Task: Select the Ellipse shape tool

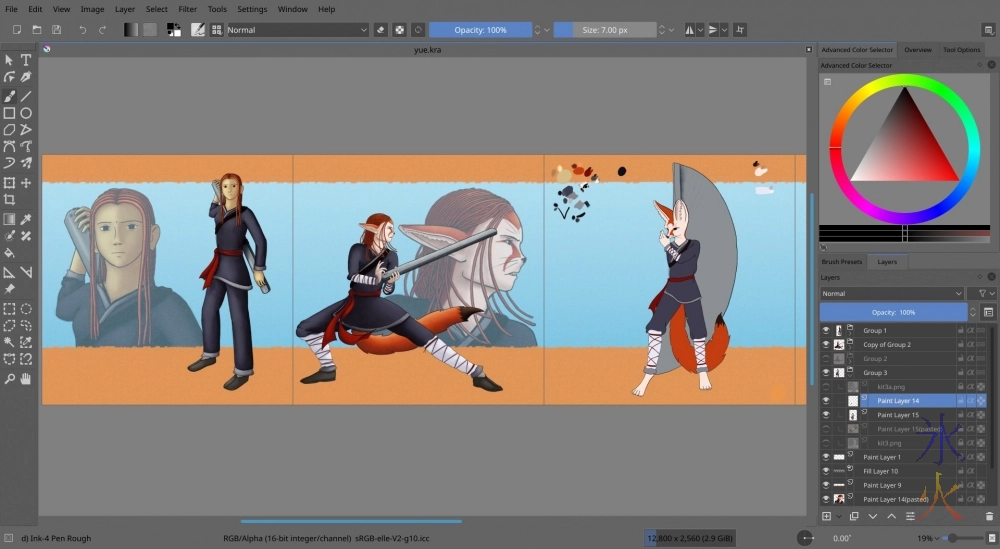Action: pos(26,113)
